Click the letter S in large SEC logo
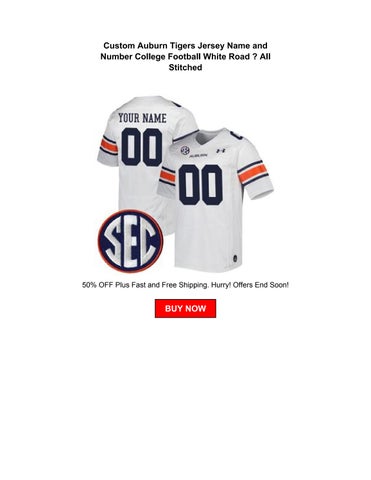This screenshot has height=480, width=371. (114, 241)
